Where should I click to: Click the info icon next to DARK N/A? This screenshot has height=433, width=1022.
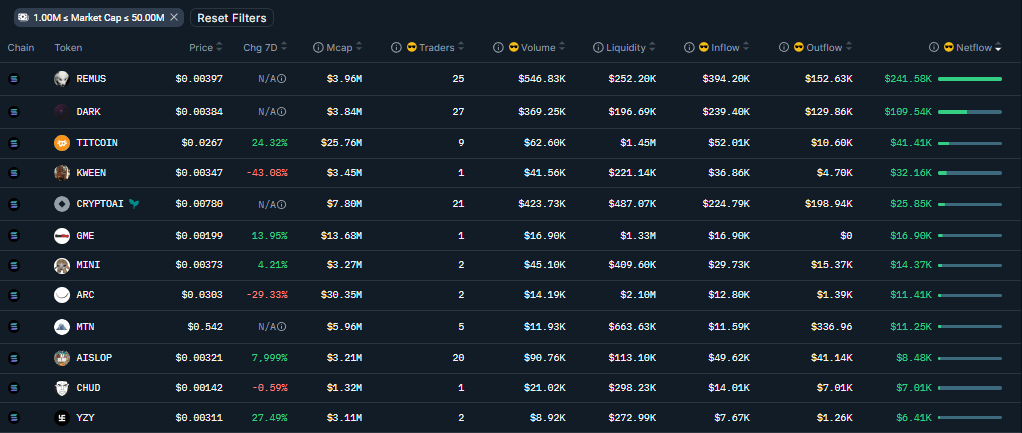(x=282, y=112)
